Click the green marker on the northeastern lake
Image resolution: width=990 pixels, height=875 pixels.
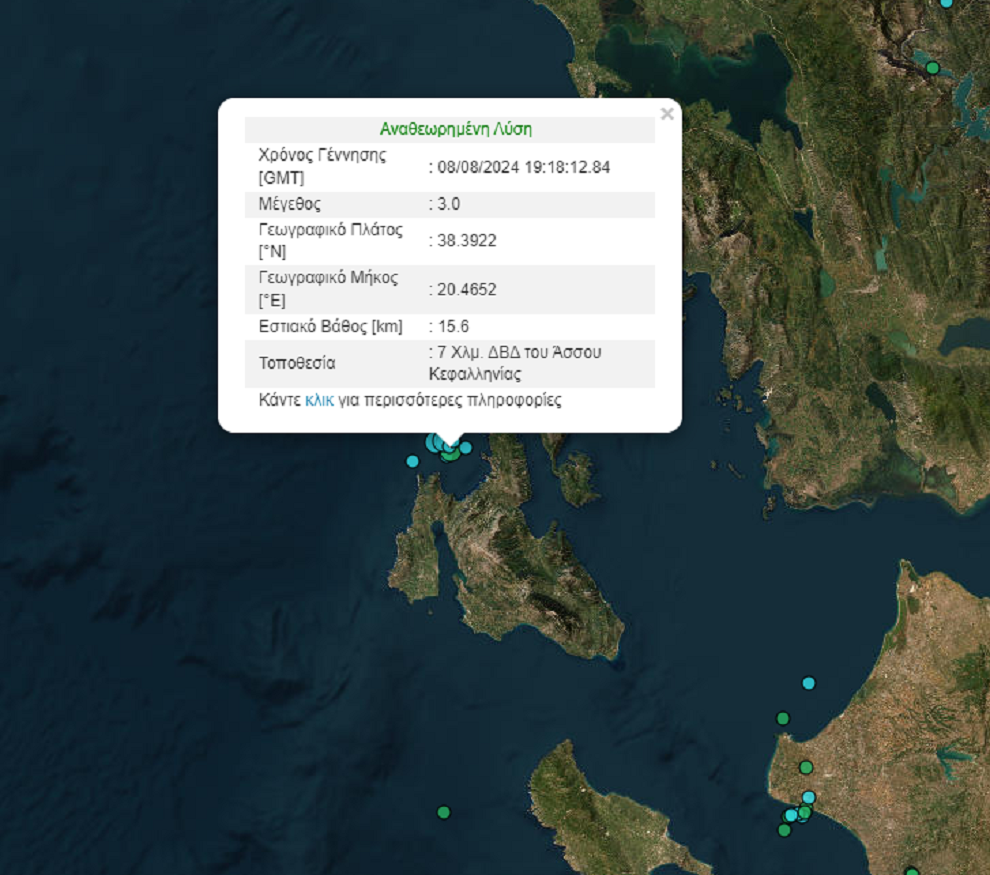coord(933,68)
